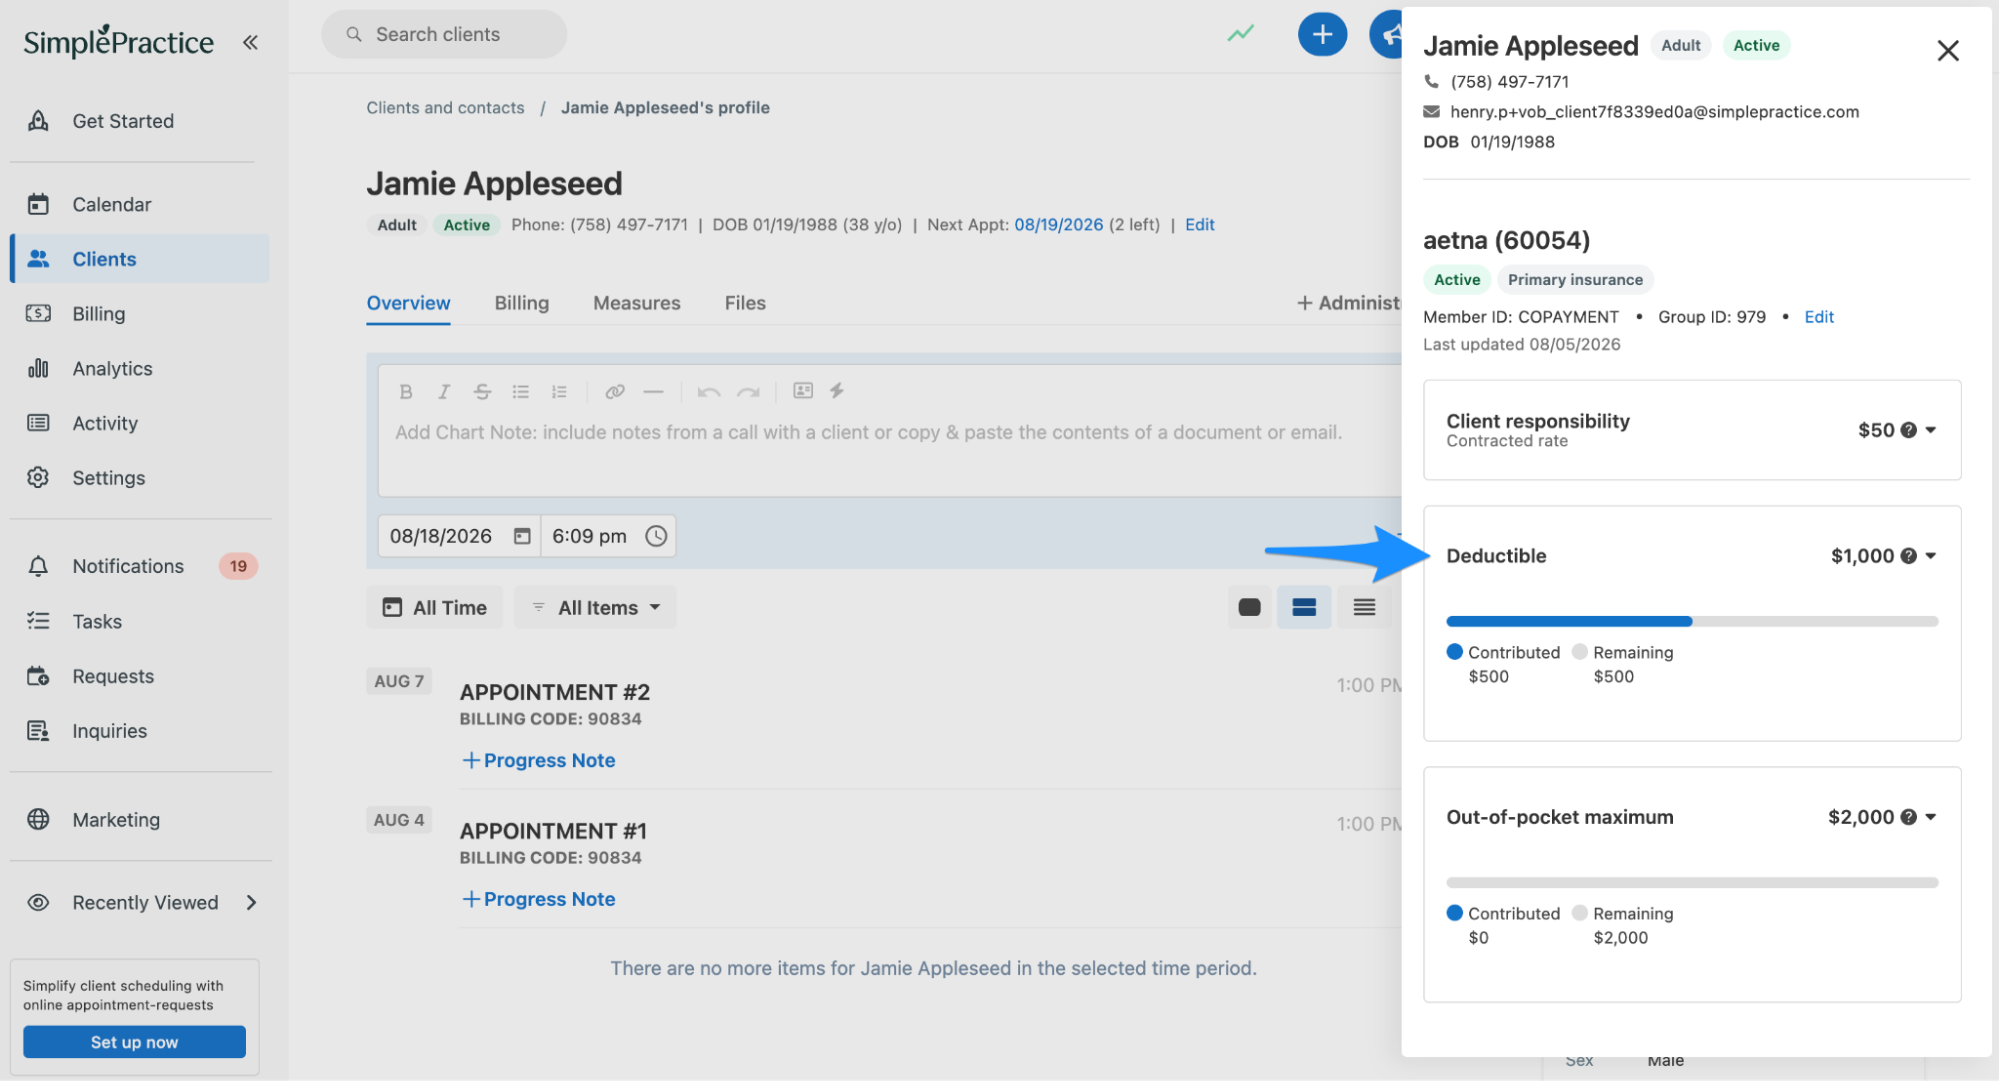Insert a numbered list in chart note

pyautogui.click(x=559, y=391)
